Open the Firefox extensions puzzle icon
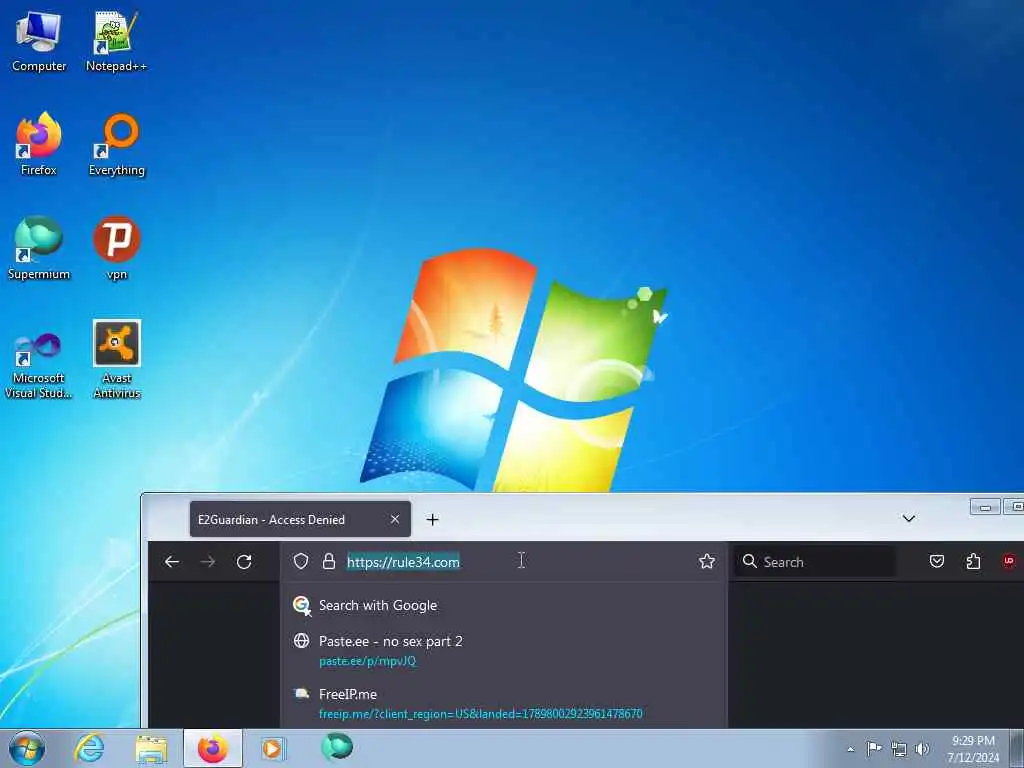The image size is (1024, 768). click(973, 562)
